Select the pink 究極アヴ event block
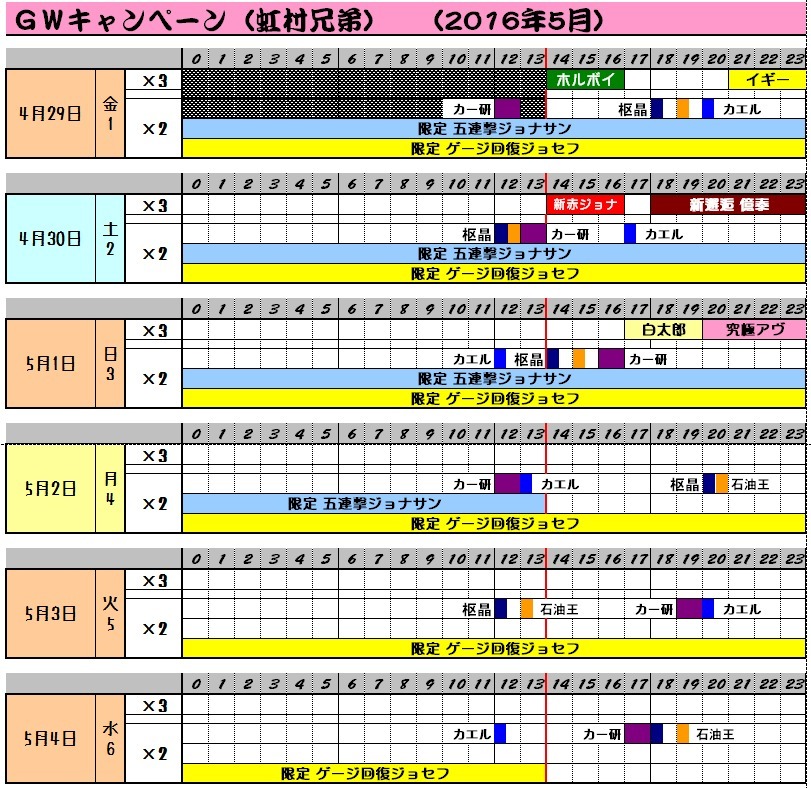This screenshot has width=811, height=788. (754, 330)
